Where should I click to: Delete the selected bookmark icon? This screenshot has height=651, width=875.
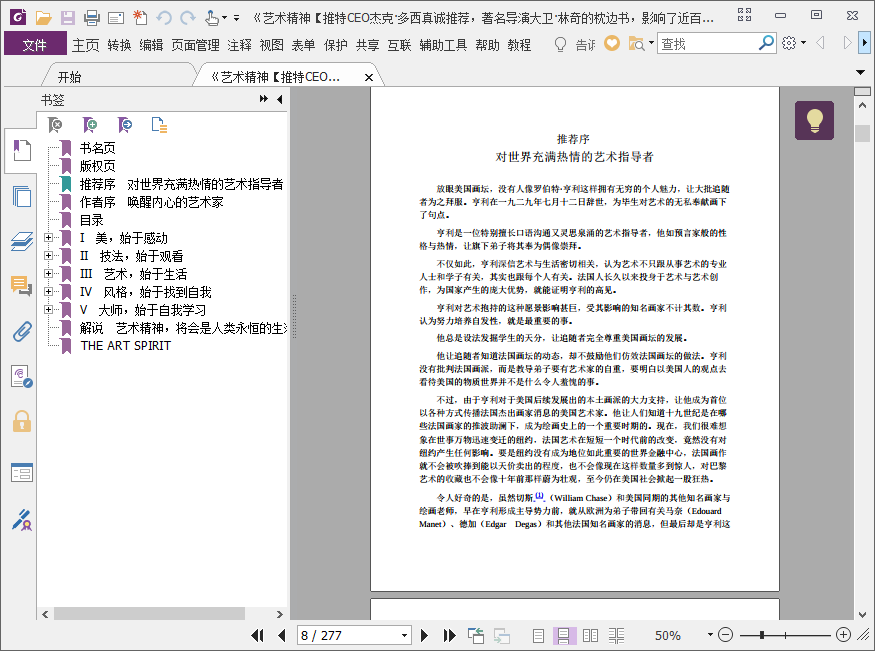55,125
